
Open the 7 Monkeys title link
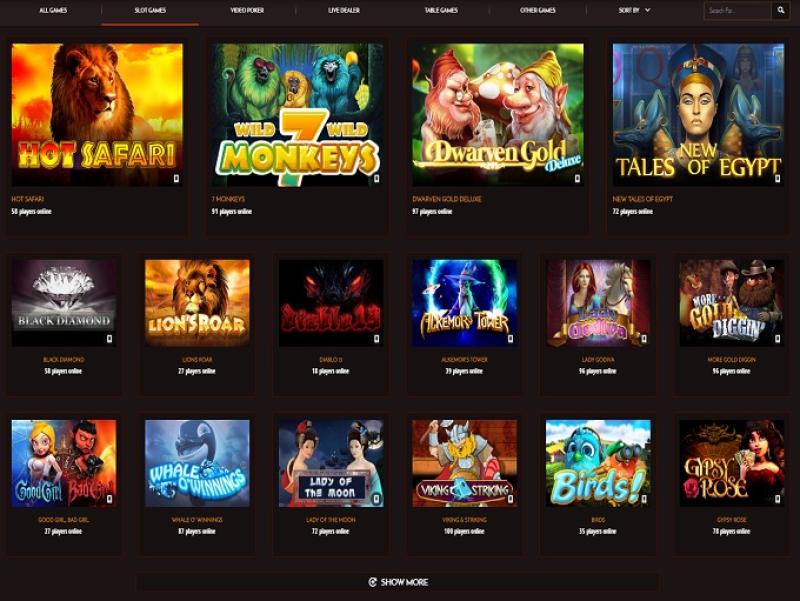click(x=228, y=199)
